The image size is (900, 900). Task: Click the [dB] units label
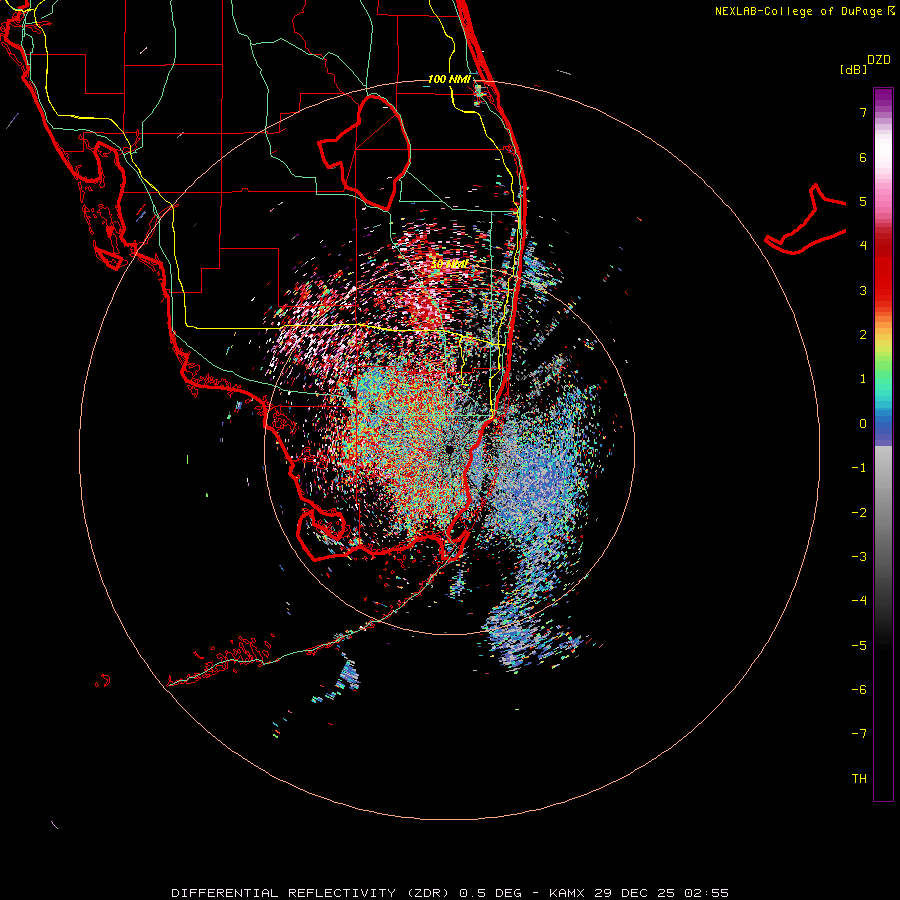pyautogui.click(x=854, y=69)
